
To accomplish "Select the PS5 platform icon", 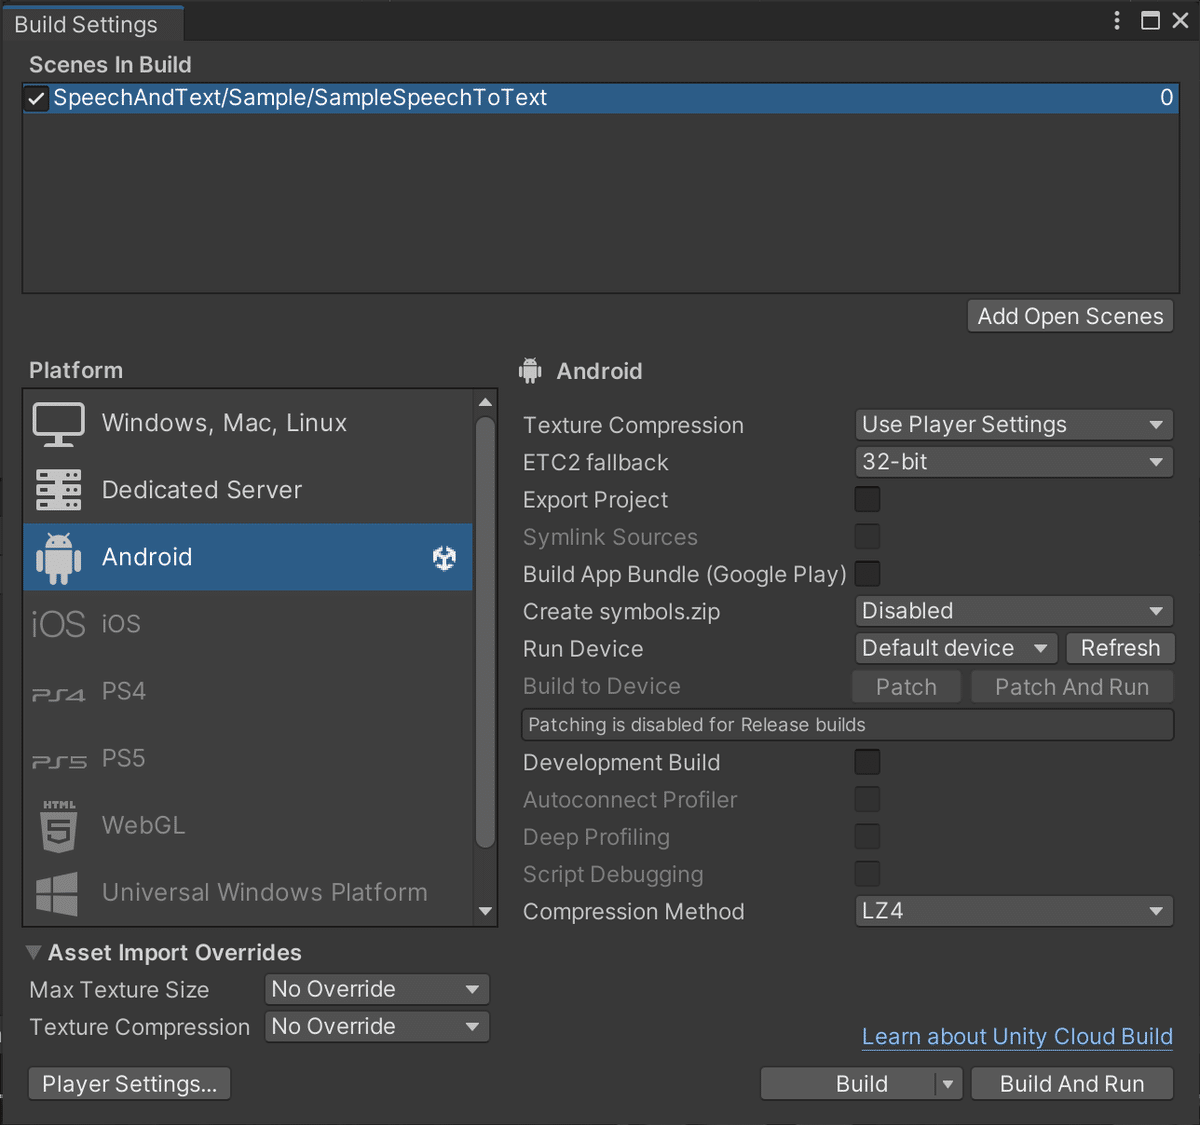I will click(59, 760).
